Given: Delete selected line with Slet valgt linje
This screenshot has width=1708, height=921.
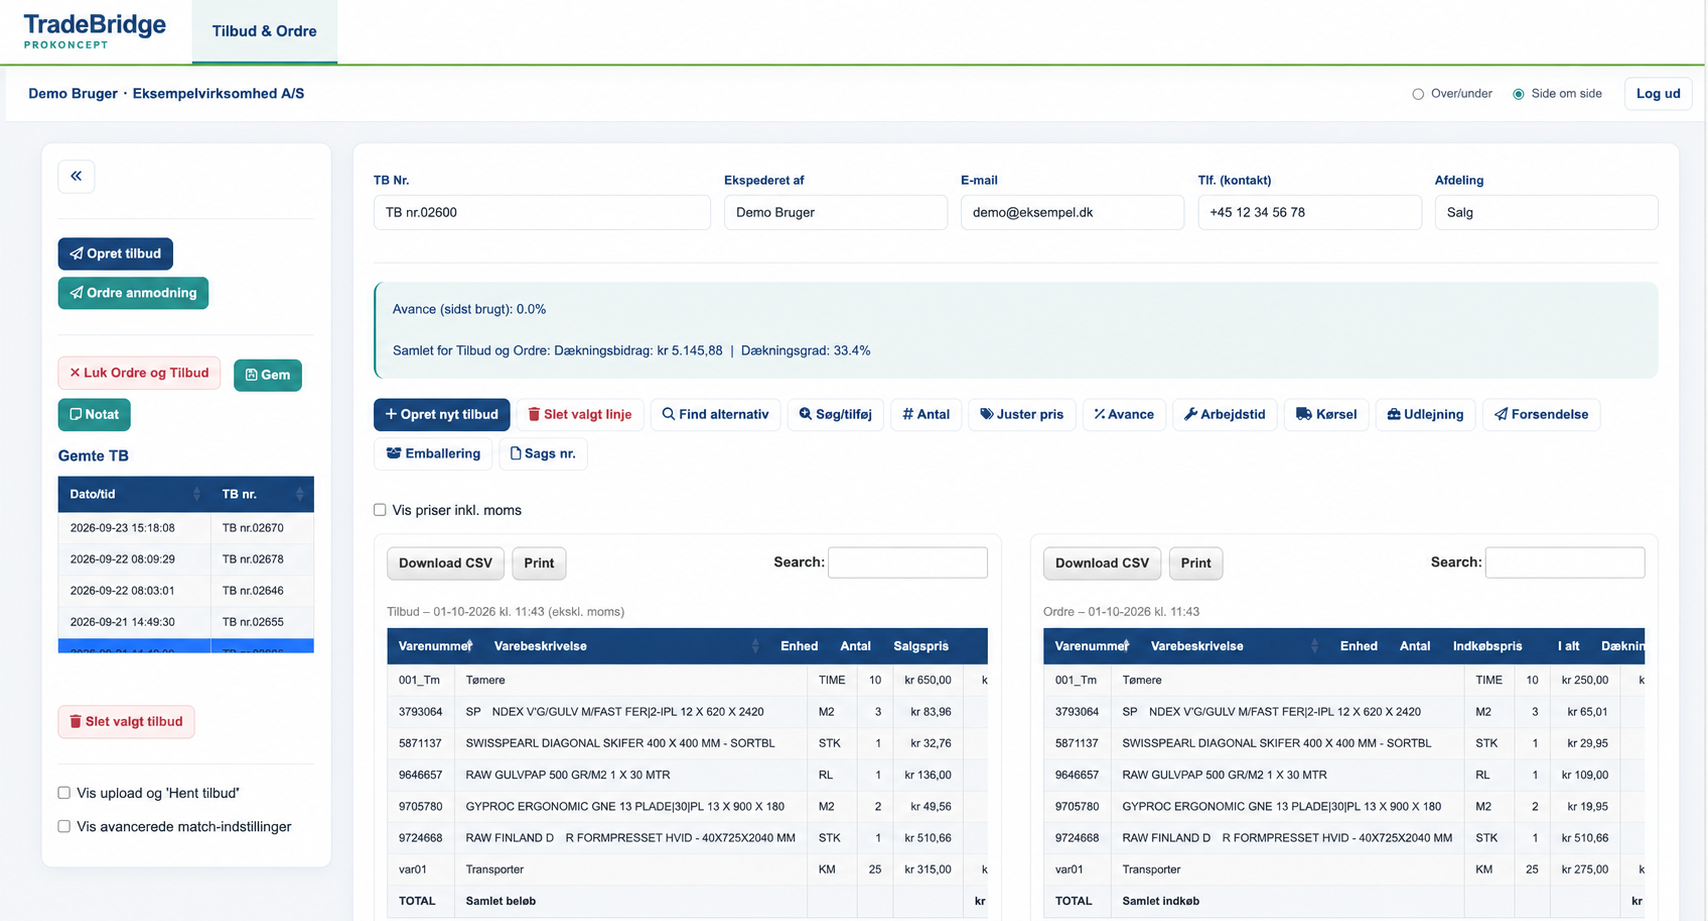Looking at the screenshot, I should click(x=580, y=414).
